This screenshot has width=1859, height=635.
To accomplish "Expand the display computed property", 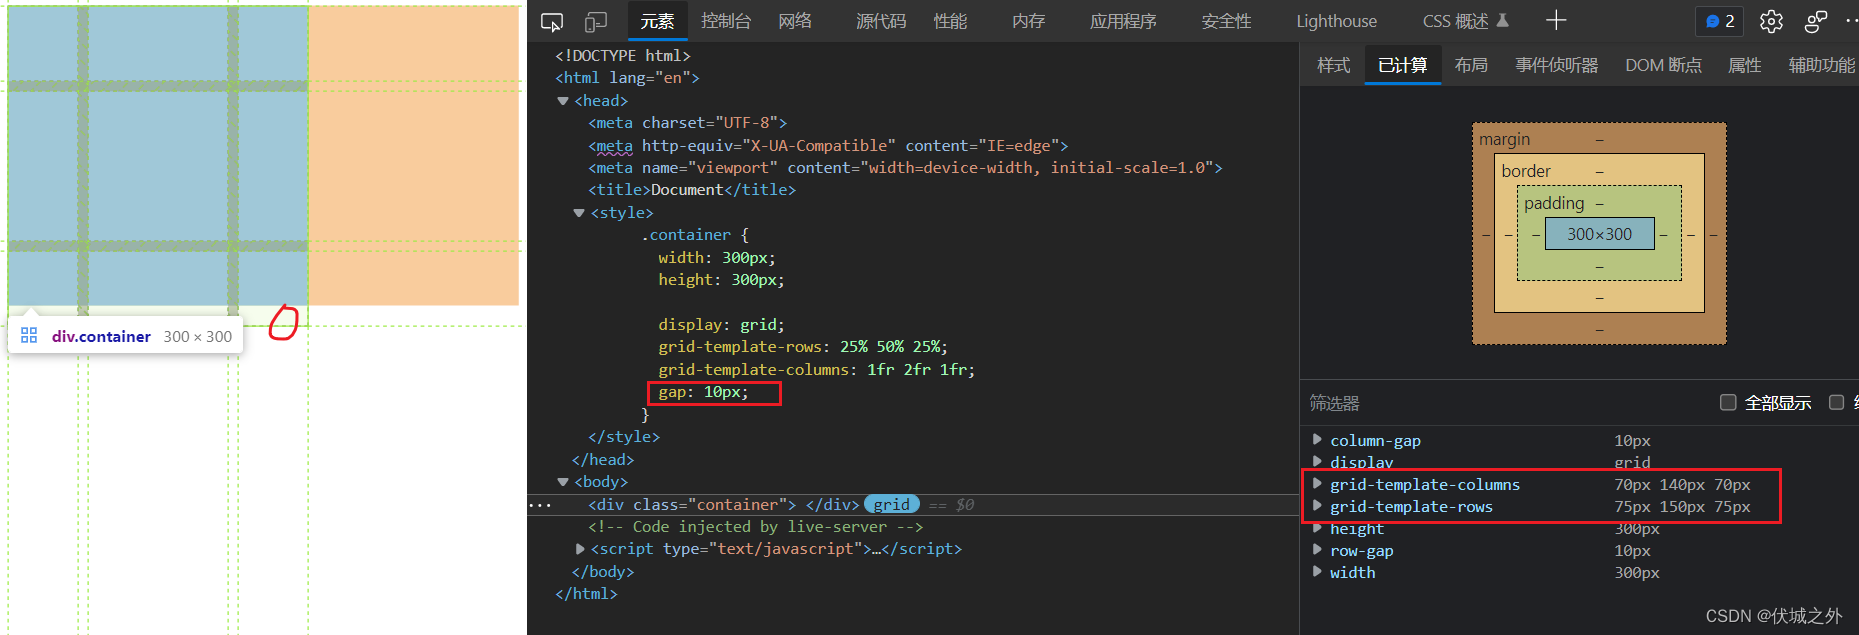I will coord(1317,462).
